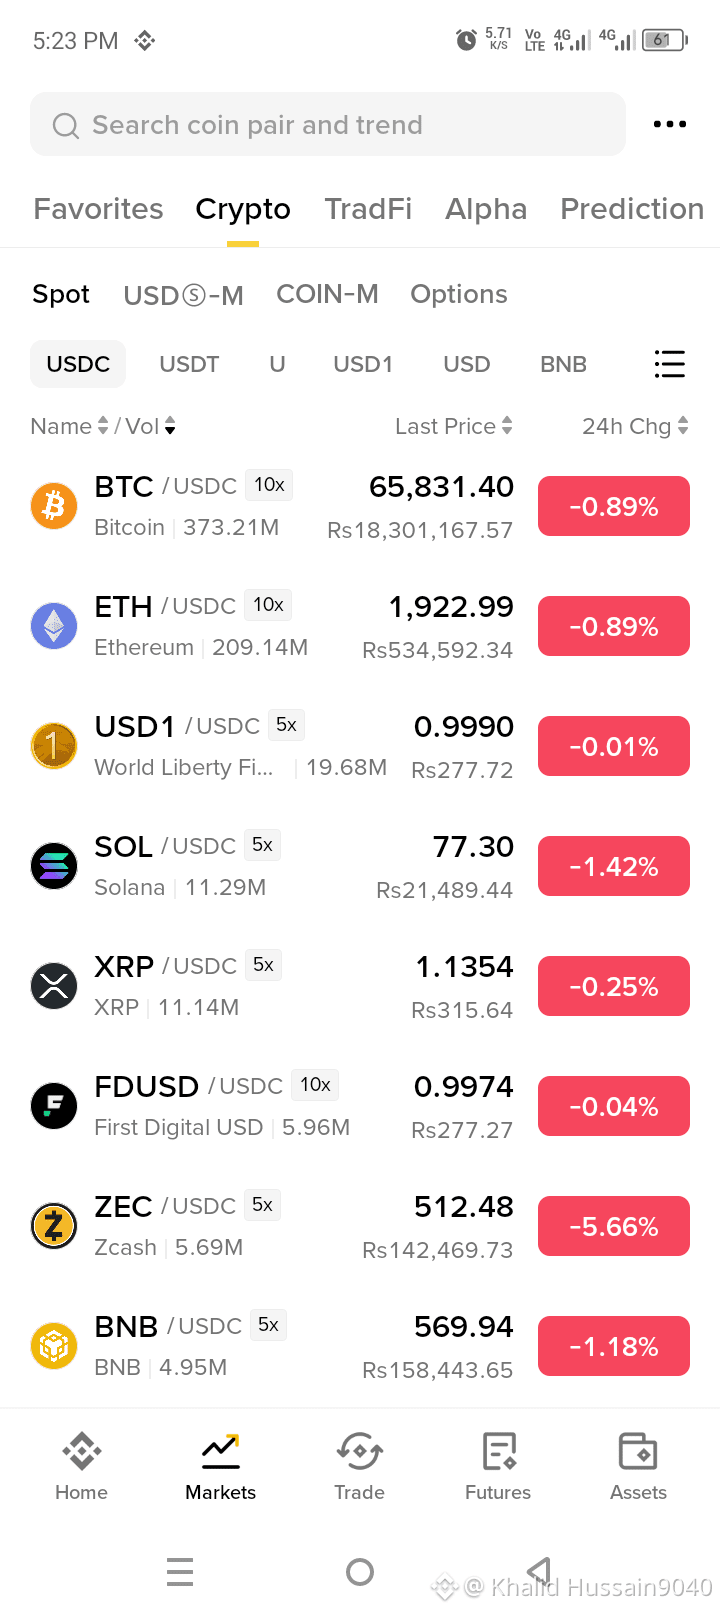This screenshot has height=1612, width=720.
Task: Open the Assets wallet icon
Action: [638, 1451]
